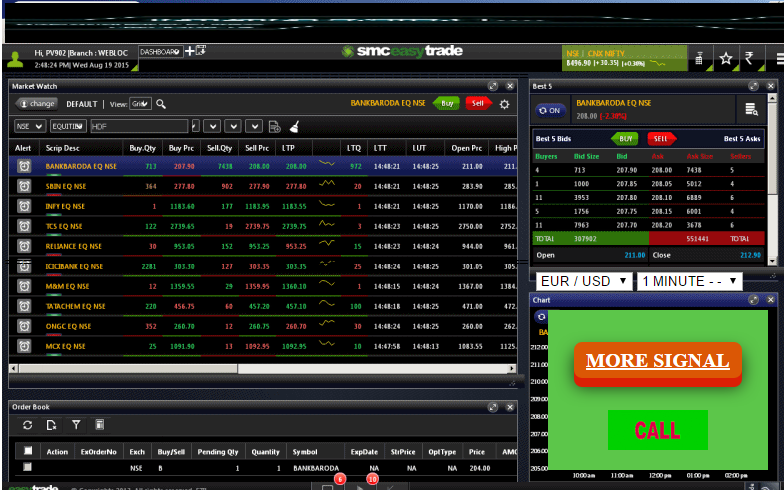Sort by Open Prc column header
784x494 pixels.
point(466,148)
